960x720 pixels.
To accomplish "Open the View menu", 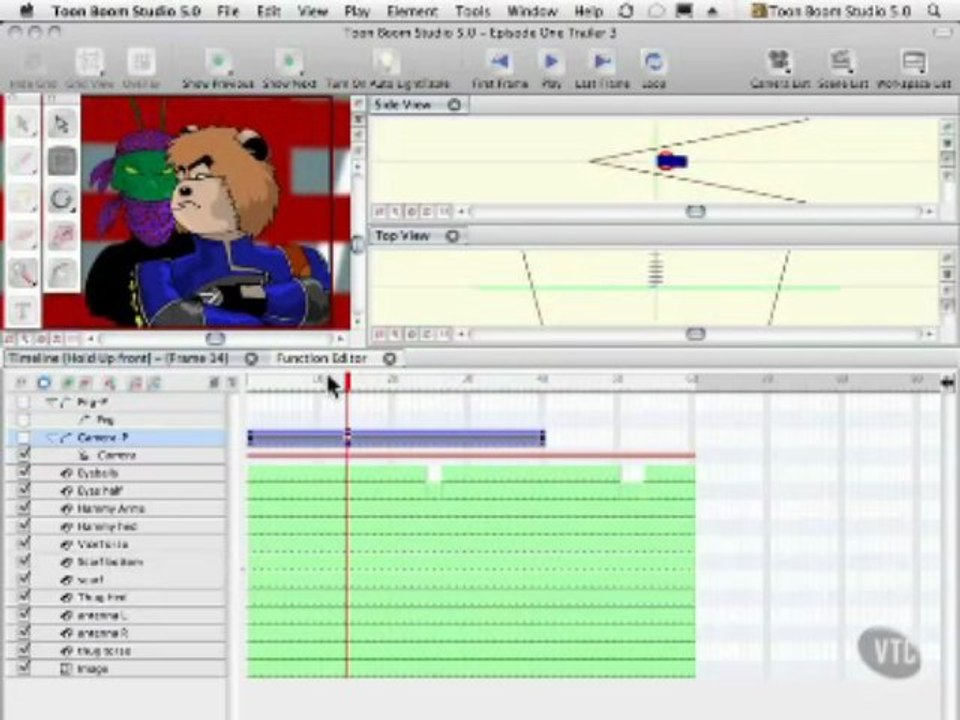I will 312,11.
